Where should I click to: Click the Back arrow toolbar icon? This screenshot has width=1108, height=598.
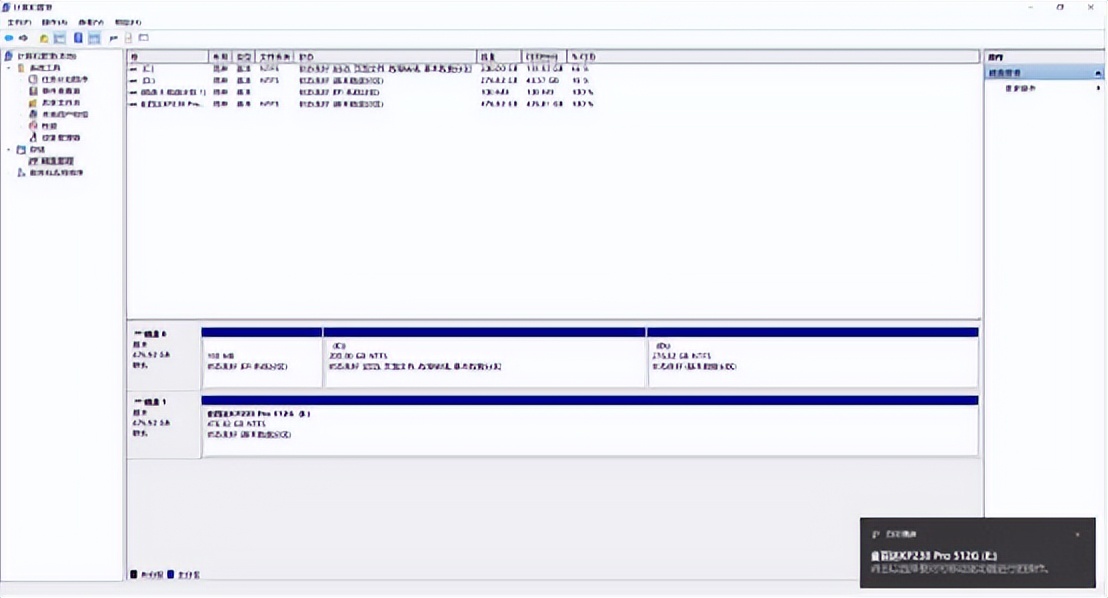(x=9, y=38)
